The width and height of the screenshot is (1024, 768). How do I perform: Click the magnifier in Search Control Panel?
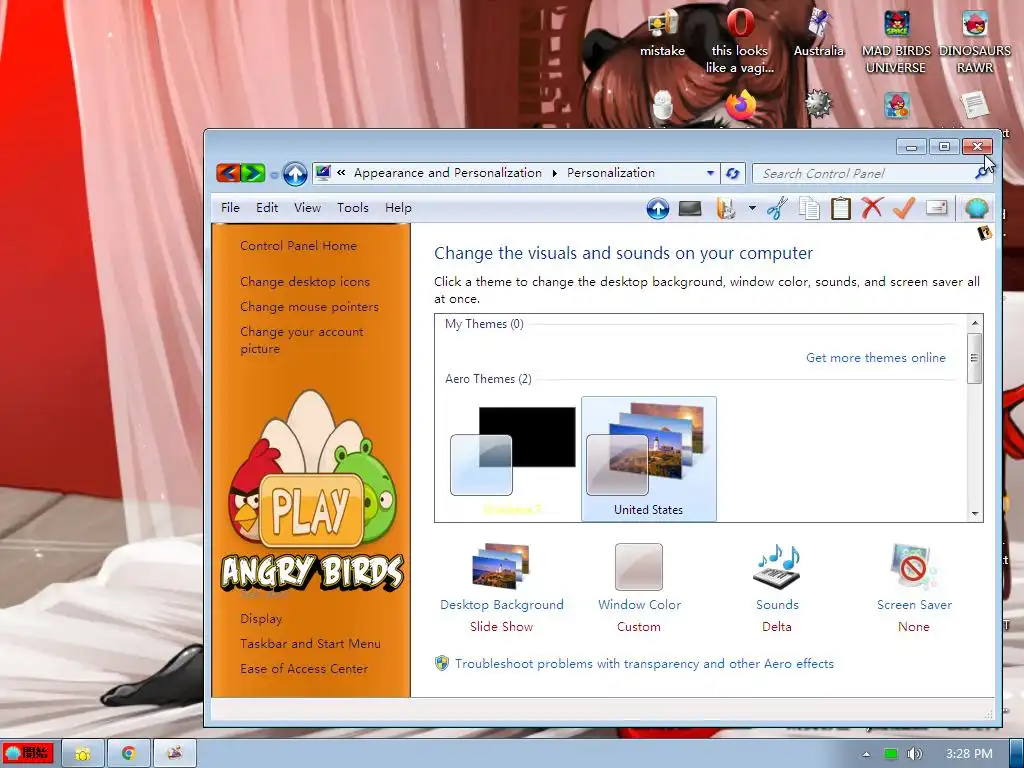(982, 173)
